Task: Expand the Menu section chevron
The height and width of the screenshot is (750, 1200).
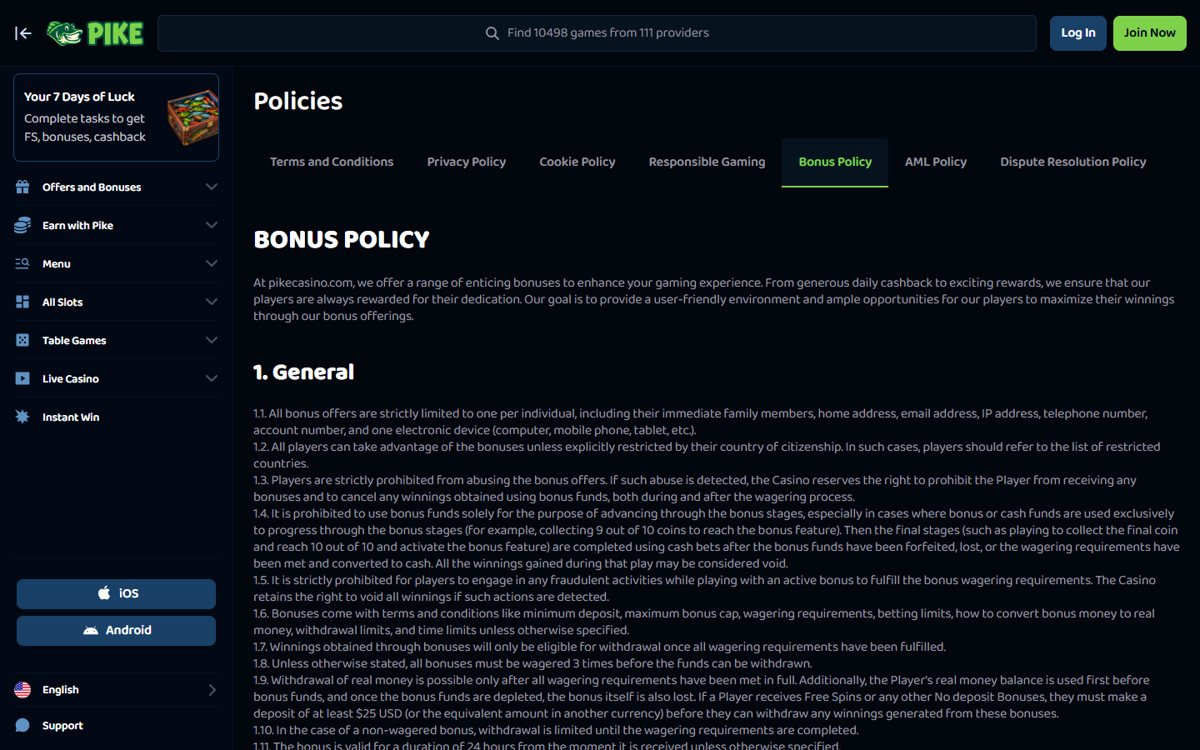Action: coord(211,264)
